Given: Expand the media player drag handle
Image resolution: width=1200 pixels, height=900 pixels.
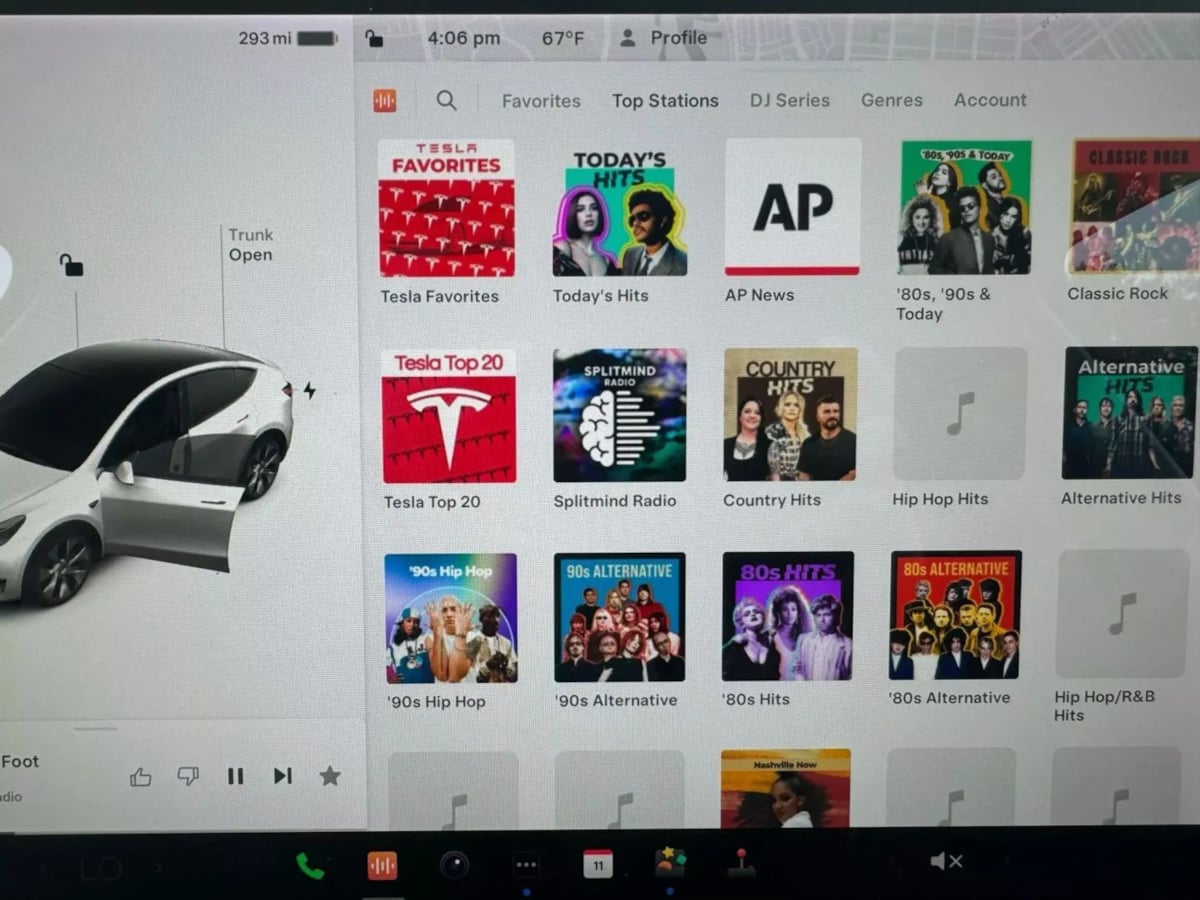Looking at the screenshot, I should click(x=96, y=729).
